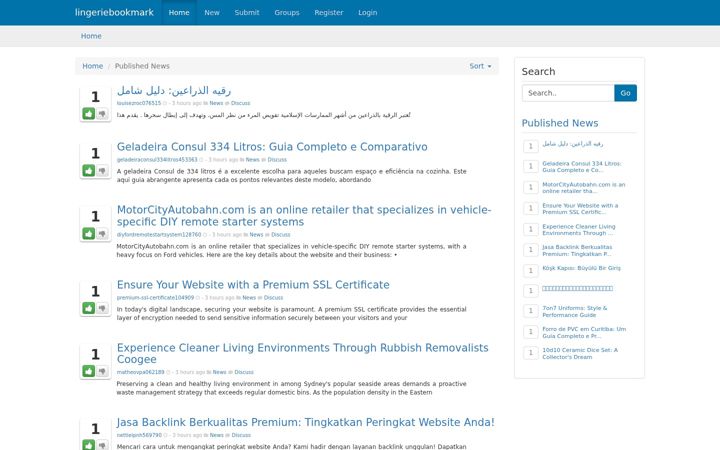Open sidebar link 7on7 Uniforms
This screenshot has width=720, height=450.
[x=574, y=311]
